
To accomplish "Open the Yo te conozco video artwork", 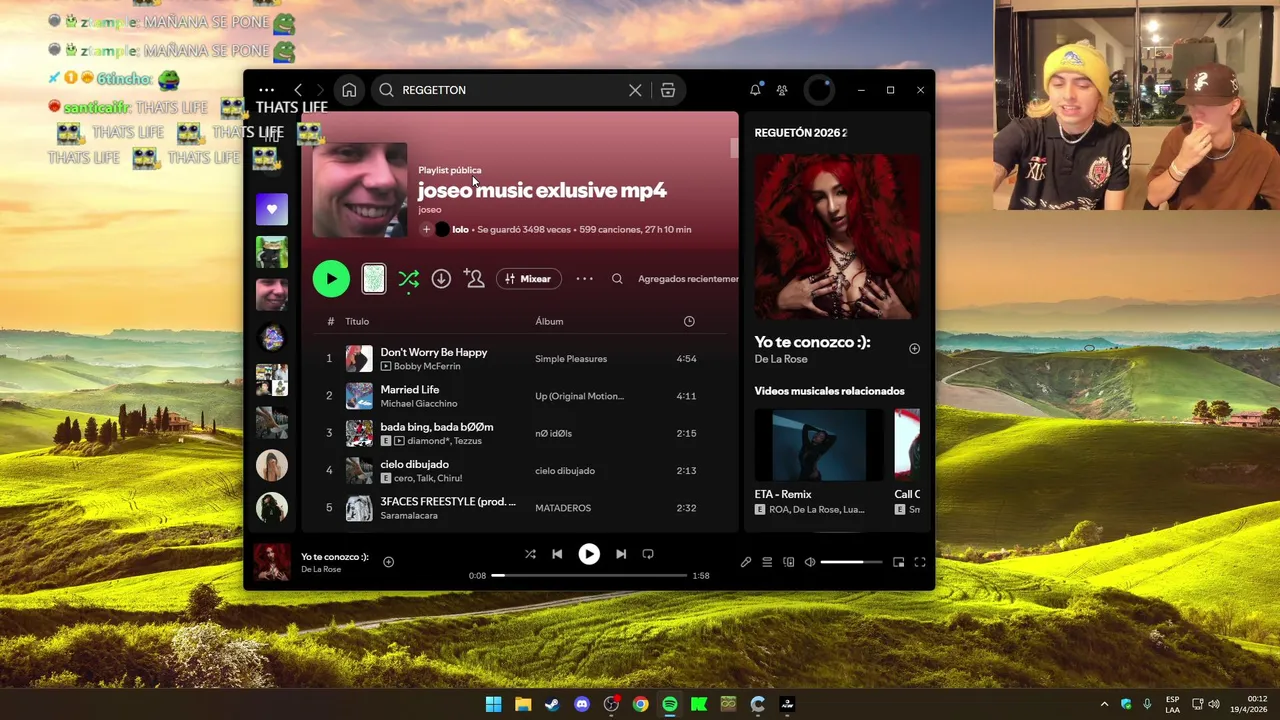I will click(x=837, y=236).
